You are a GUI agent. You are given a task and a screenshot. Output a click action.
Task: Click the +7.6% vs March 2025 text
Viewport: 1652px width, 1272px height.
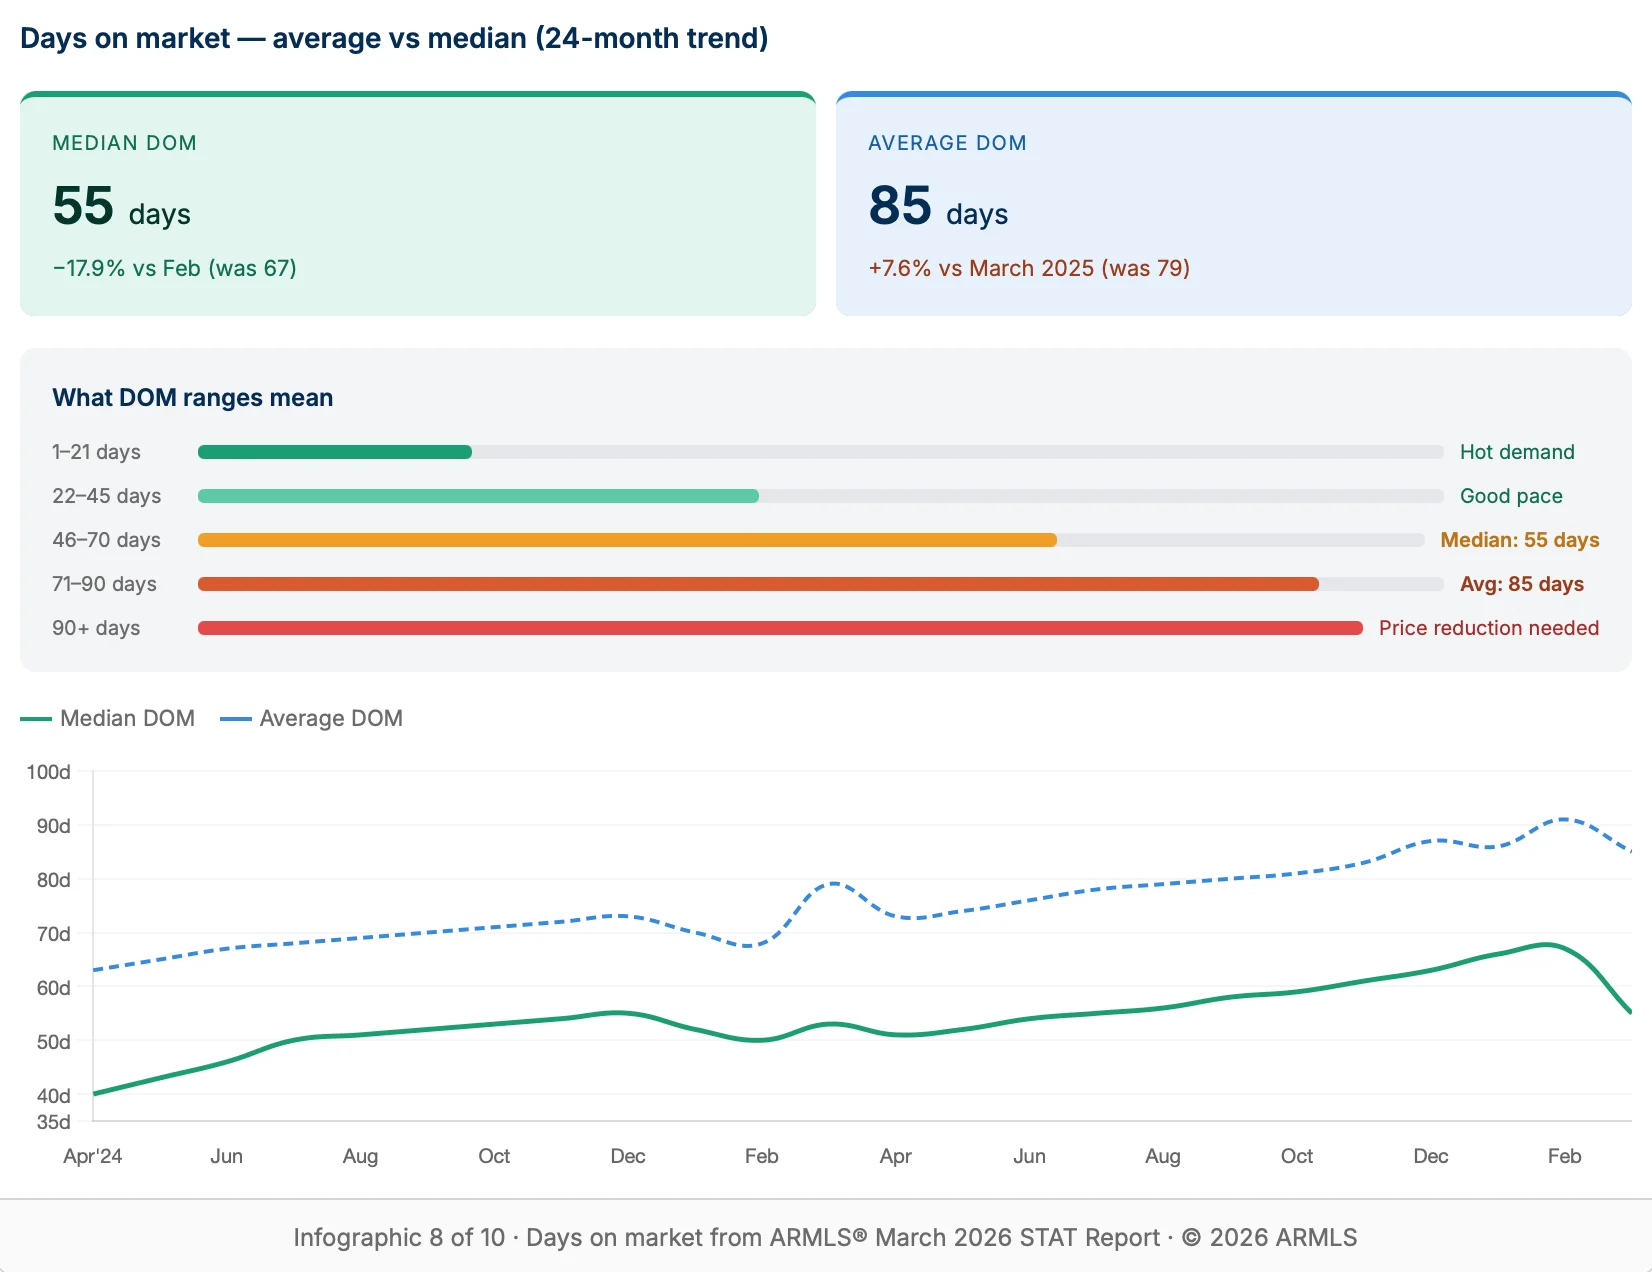click(1028, 268)
